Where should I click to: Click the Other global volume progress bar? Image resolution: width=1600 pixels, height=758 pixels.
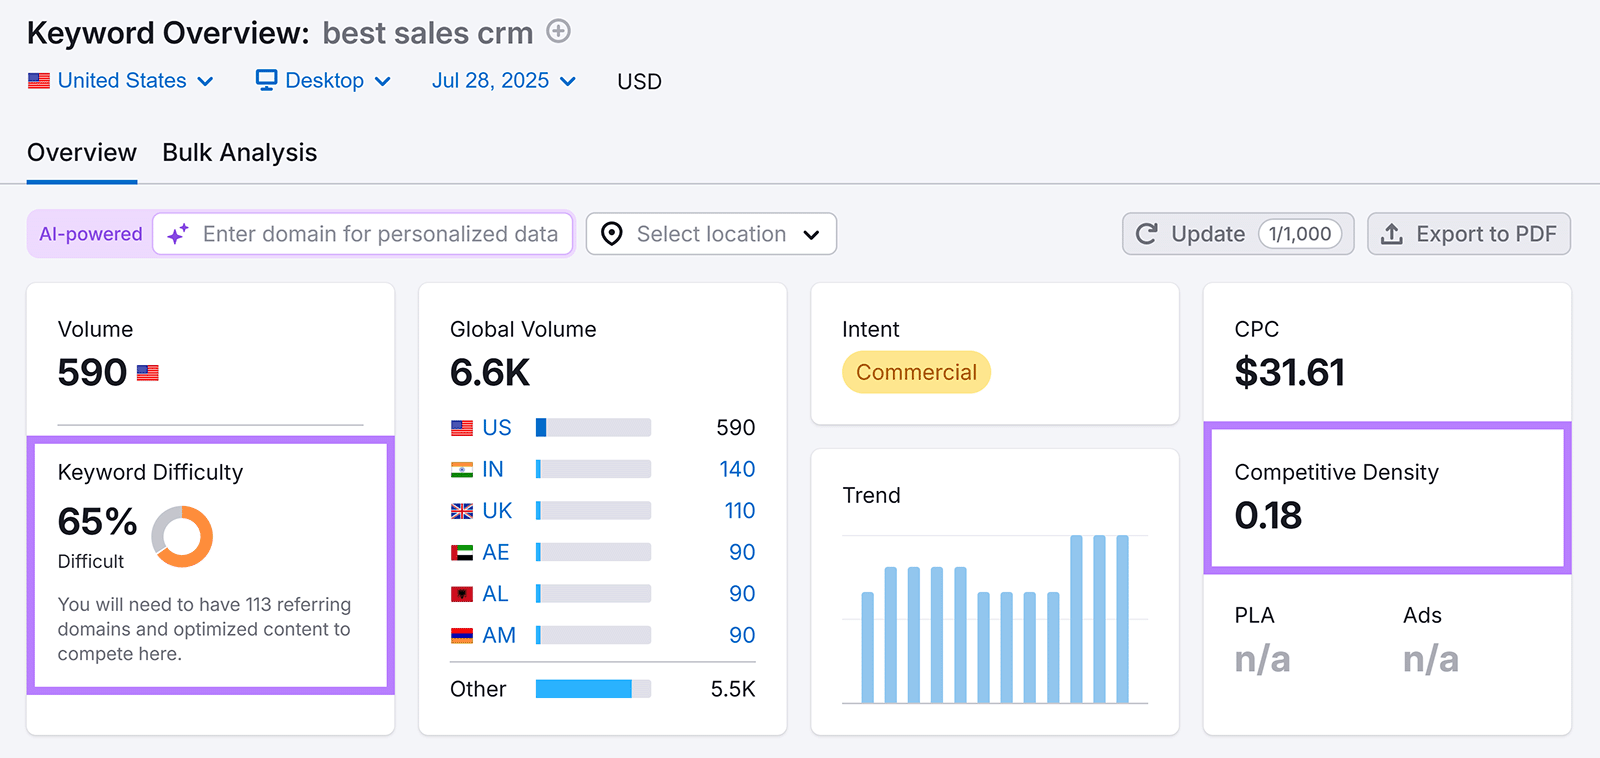coord(593,689)
